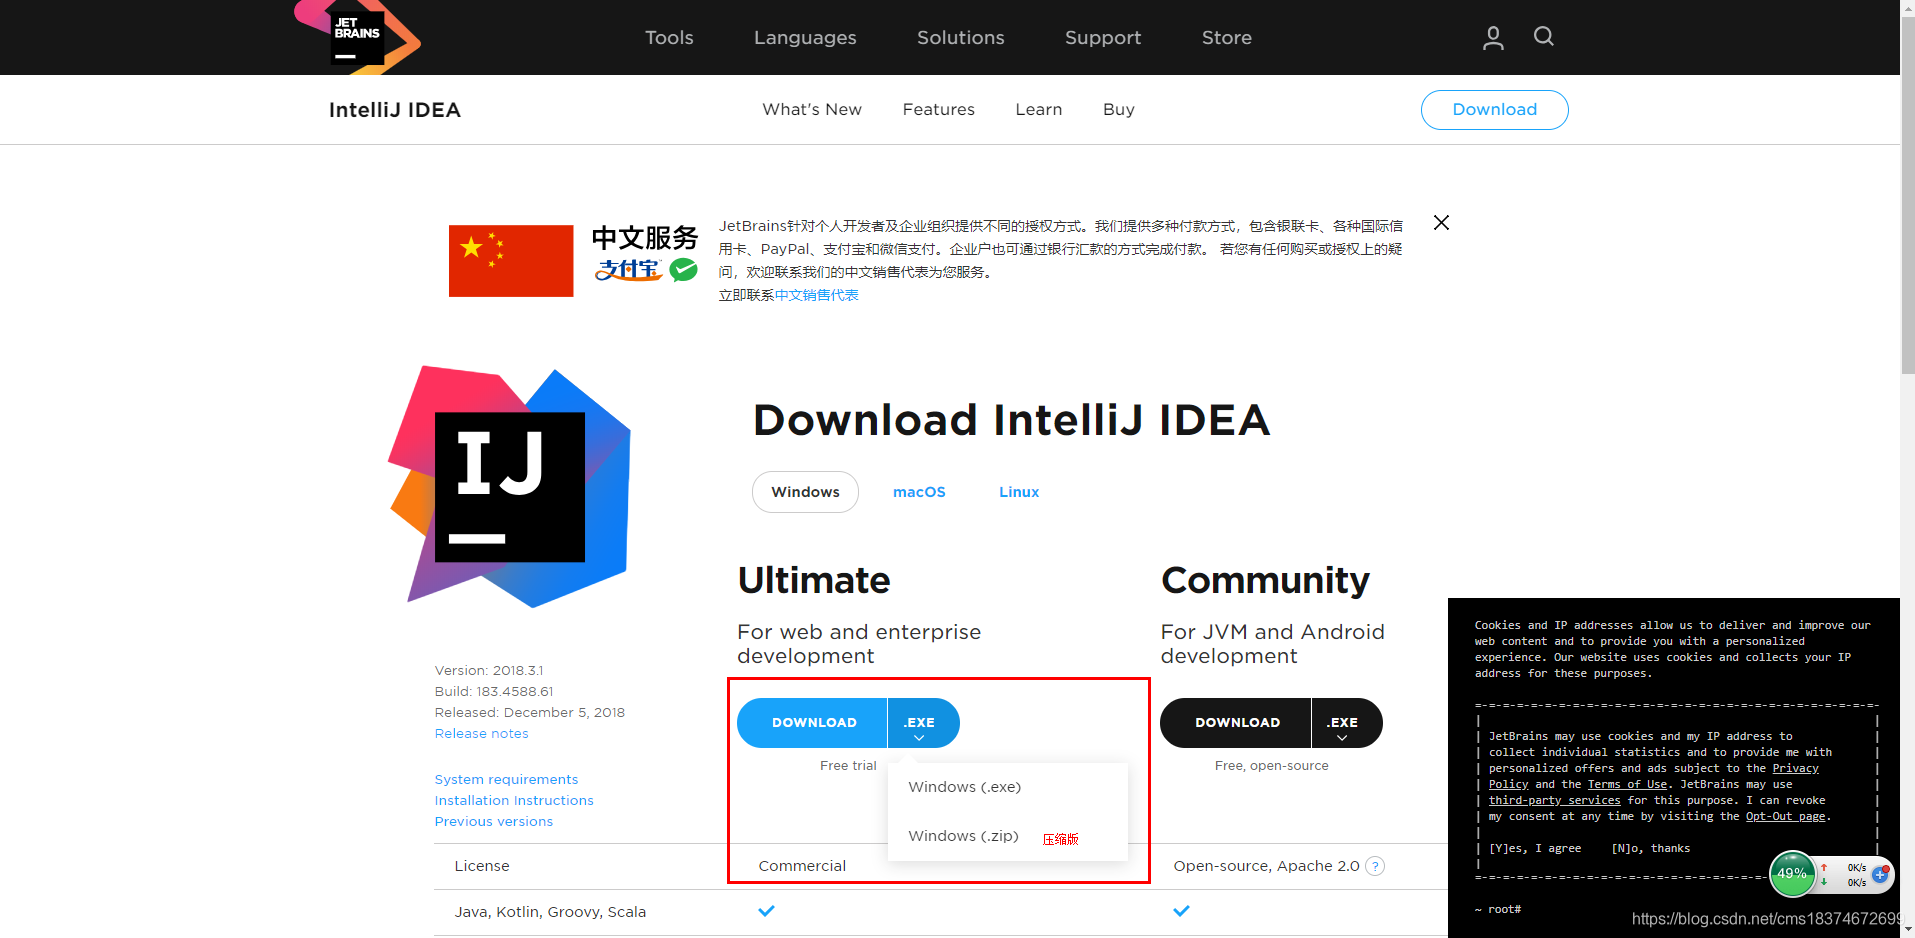Image resolution: width=1915 pixels, height=938 pixels.
Task: Expand the Community .EXE format dropdown
Action: (1346, 723)
